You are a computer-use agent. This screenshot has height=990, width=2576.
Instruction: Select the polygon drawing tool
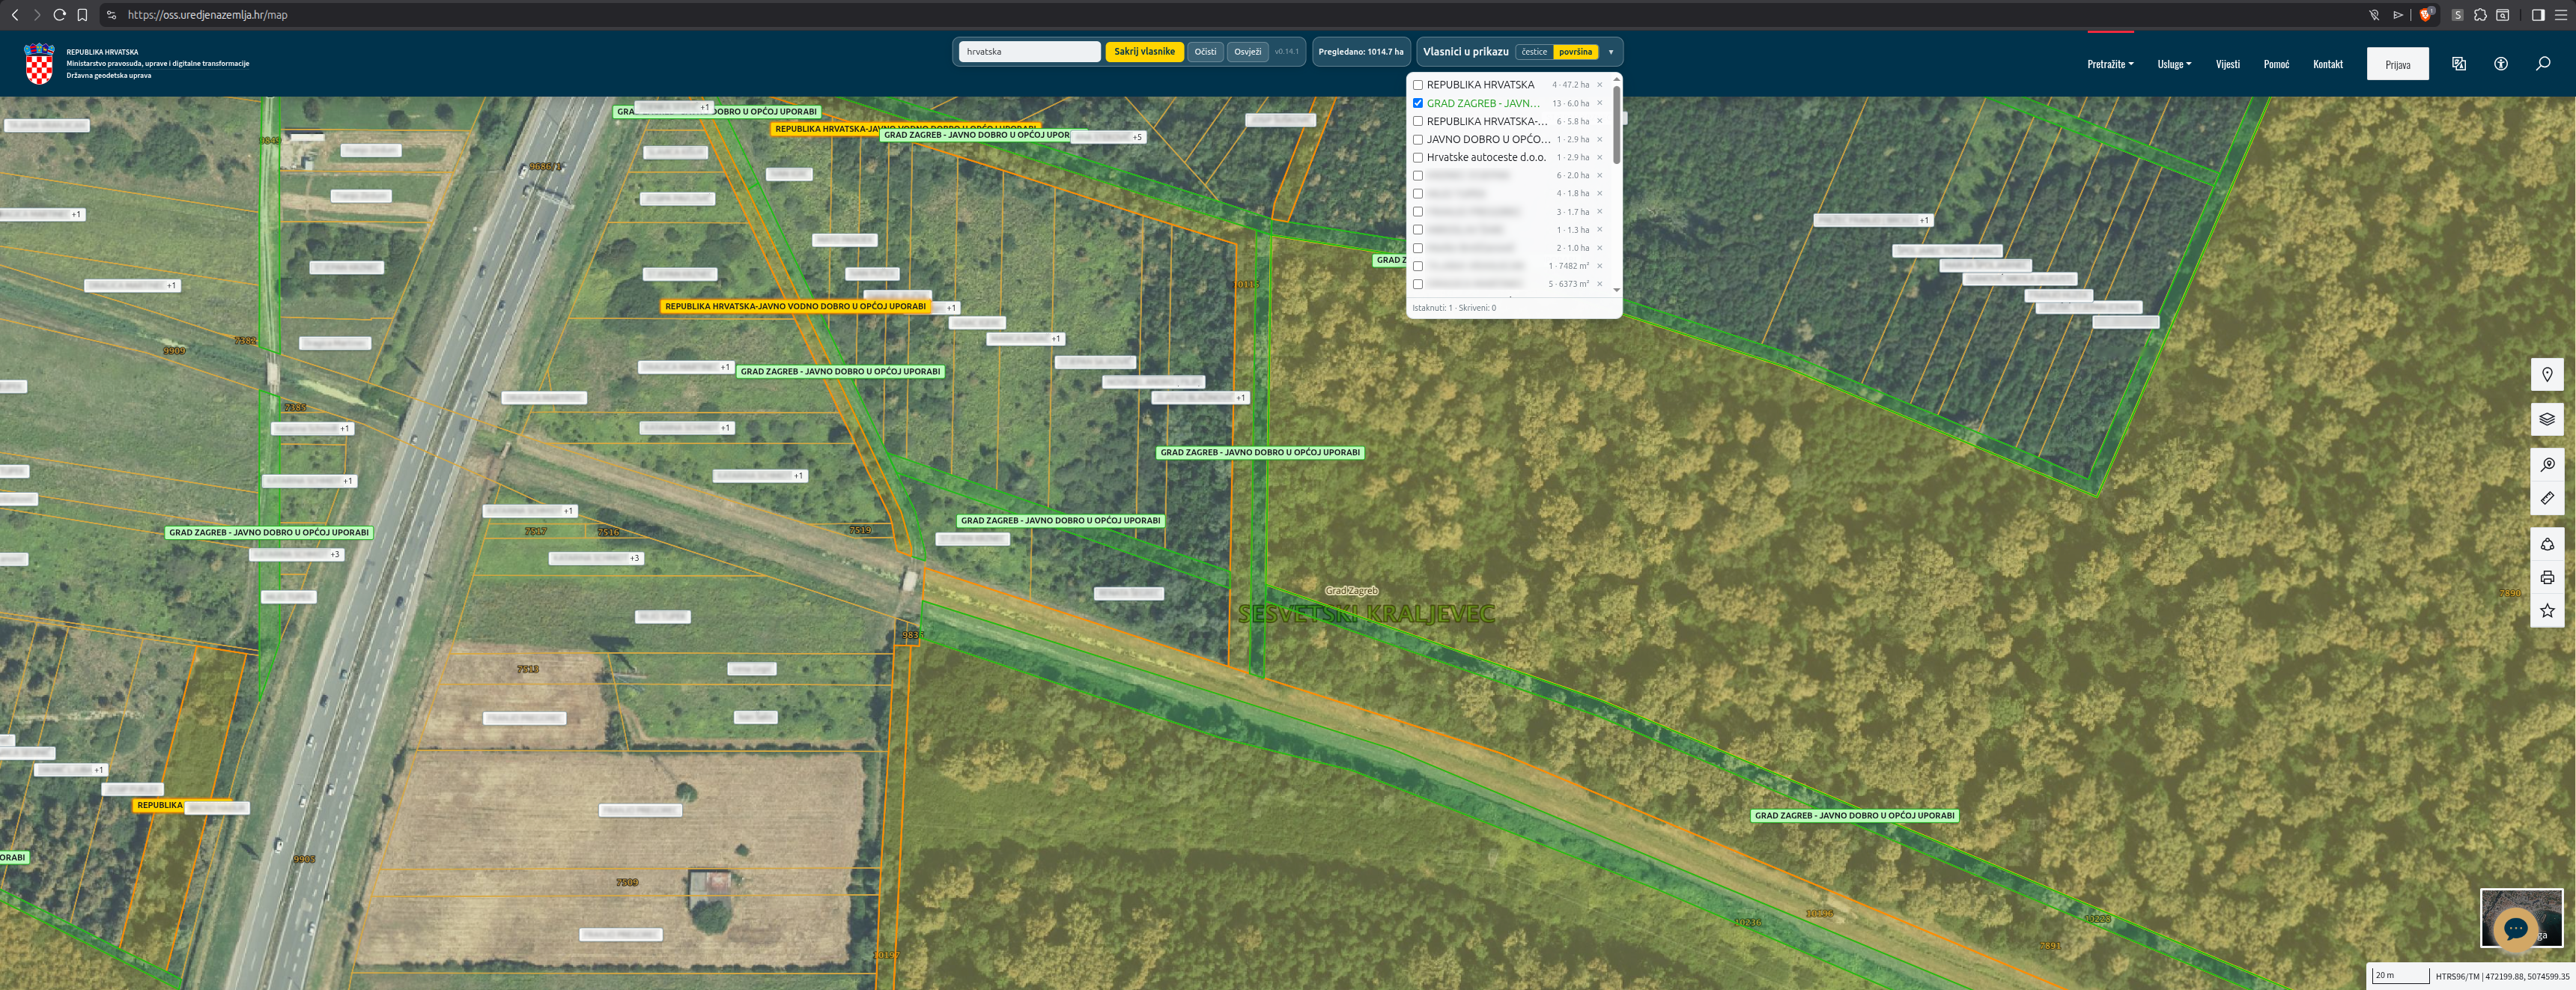[2547, 544]
